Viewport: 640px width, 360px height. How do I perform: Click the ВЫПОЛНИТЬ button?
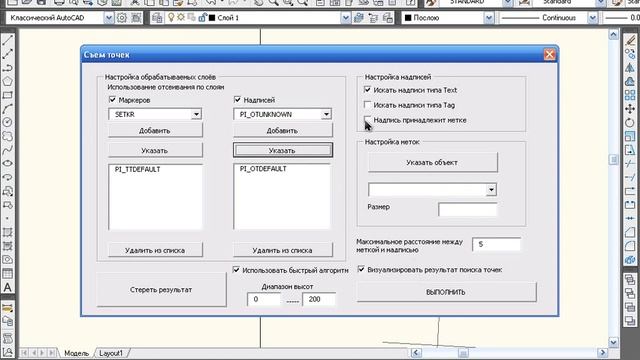(x=446, y=292)
